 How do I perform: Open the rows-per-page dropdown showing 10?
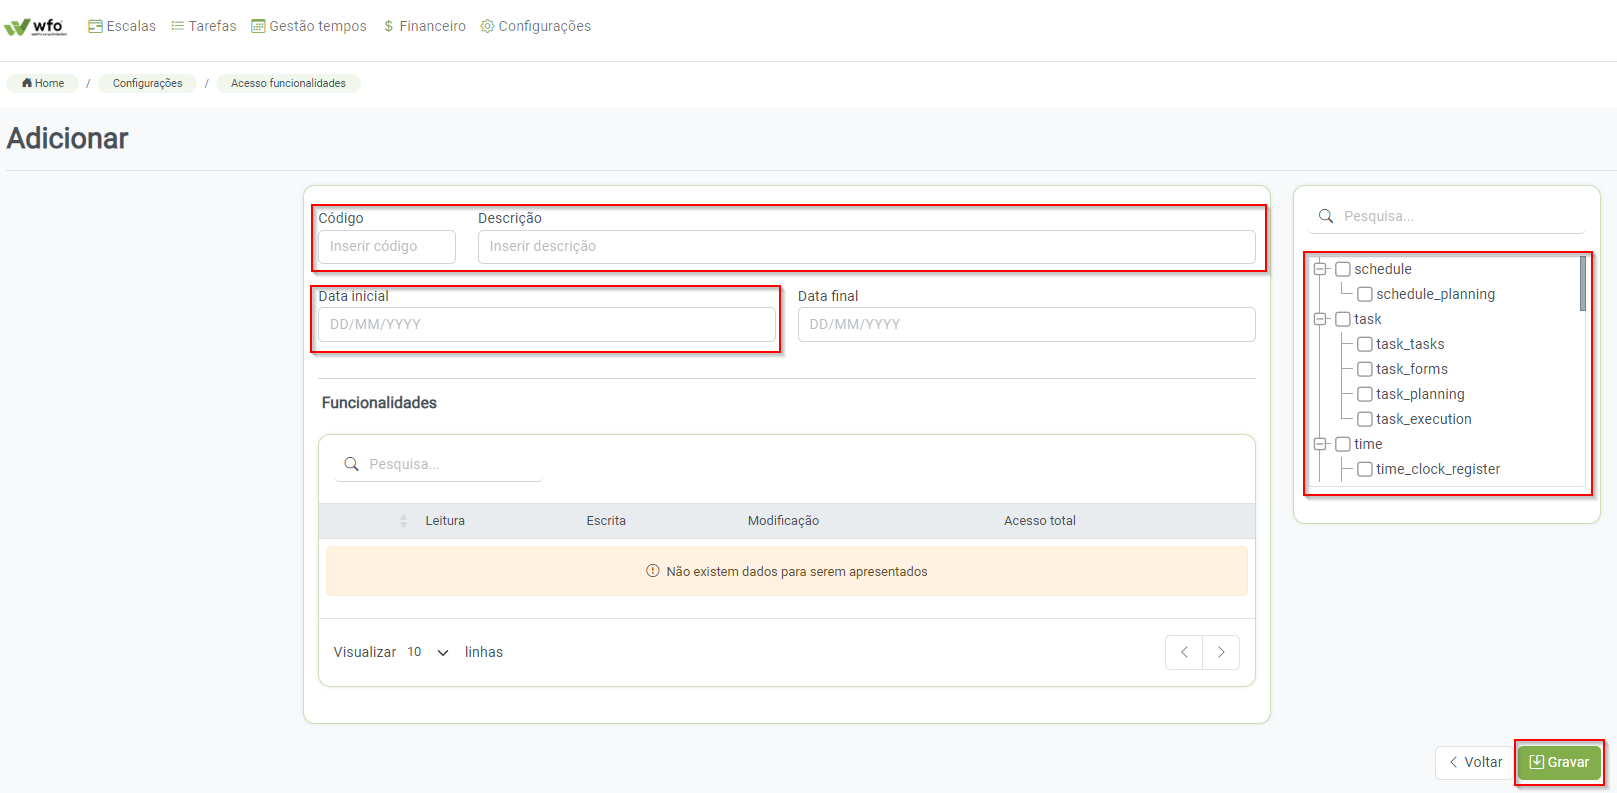coord(428,652)
